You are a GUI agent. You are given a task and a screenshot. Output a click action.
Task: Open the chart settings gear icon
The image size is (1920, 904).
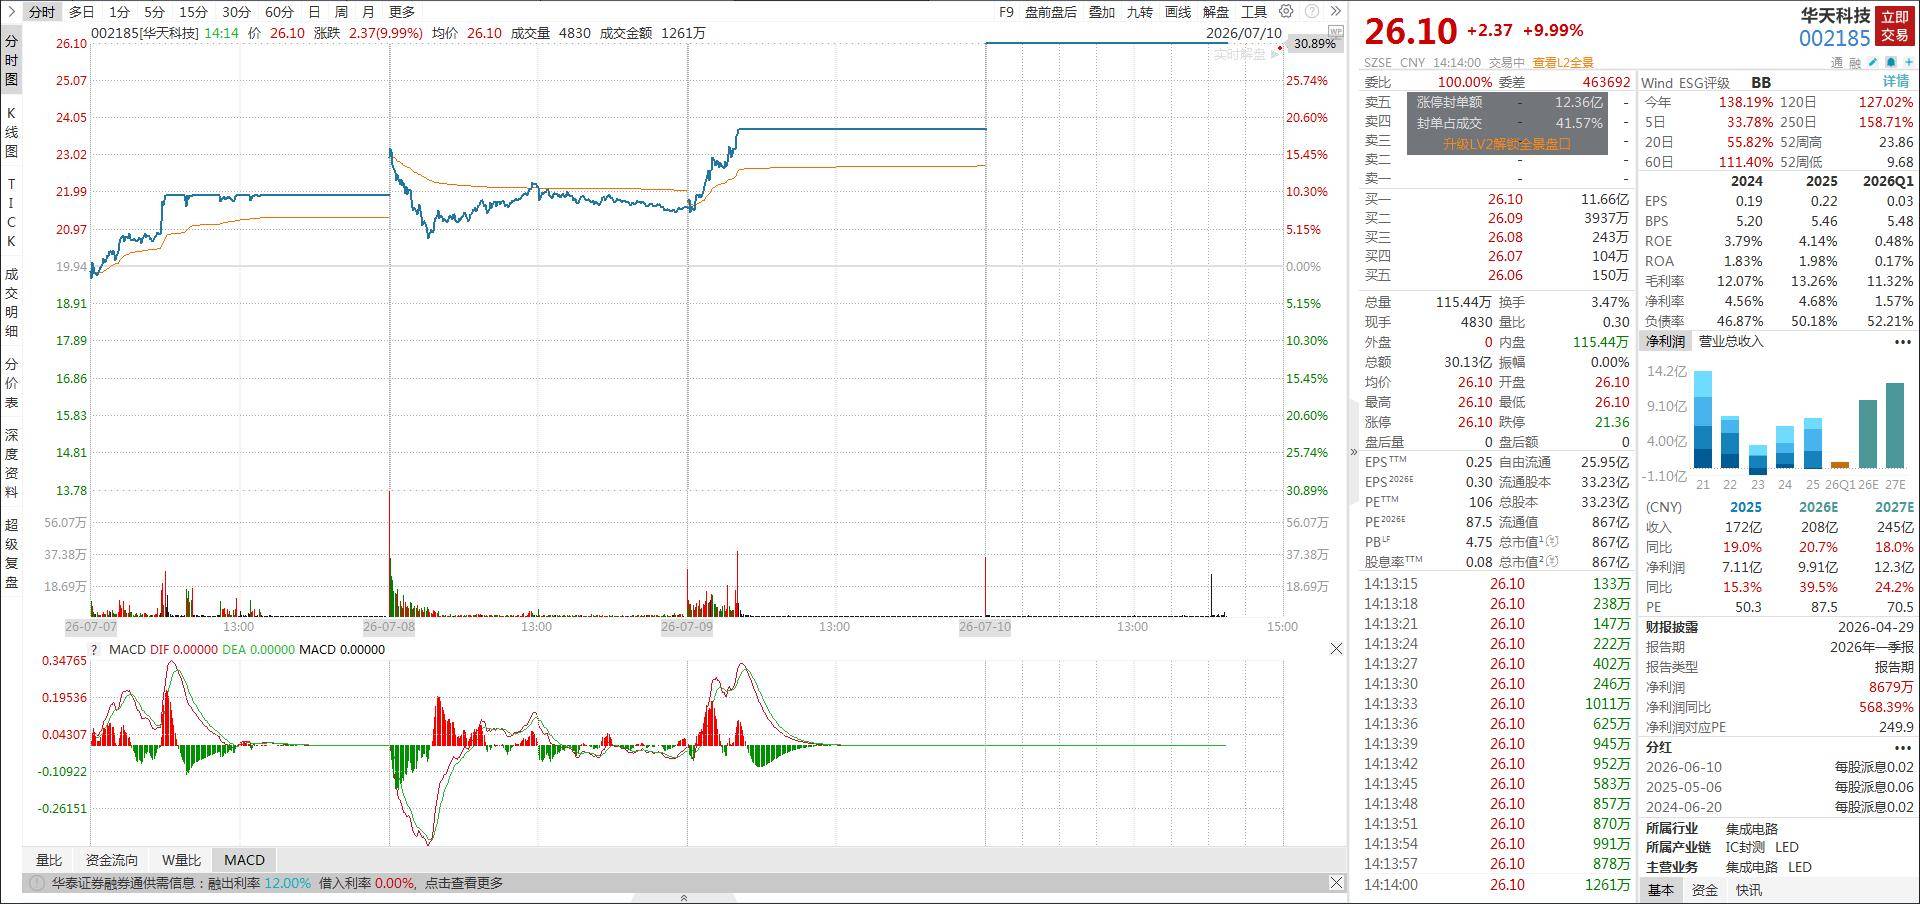coord(1287,12)
